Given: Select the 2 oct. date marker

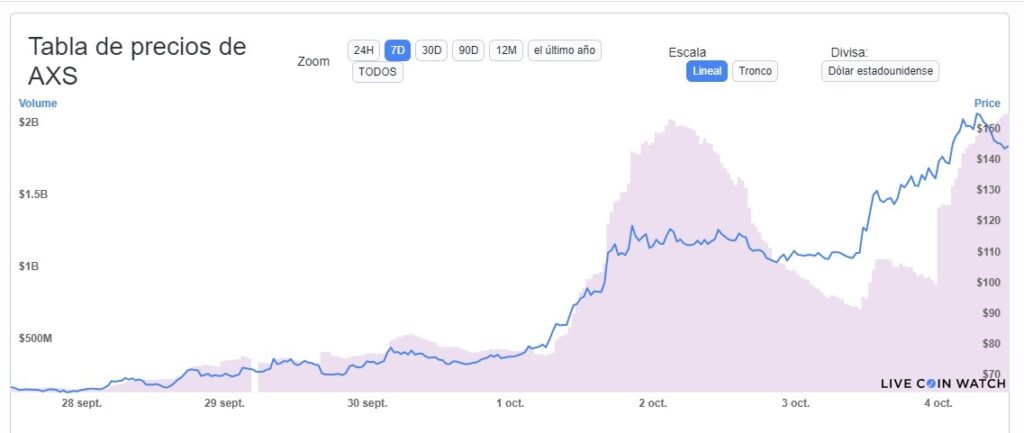Looking at the screenshot, I should click(652, 403).
